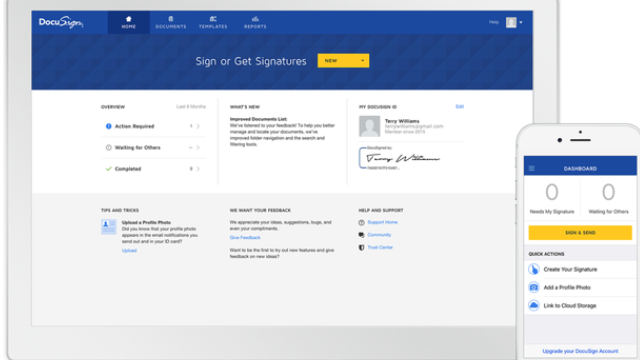Expand the user account dropdown arrow
Screen dimensions: 640x360
(521, 22)
